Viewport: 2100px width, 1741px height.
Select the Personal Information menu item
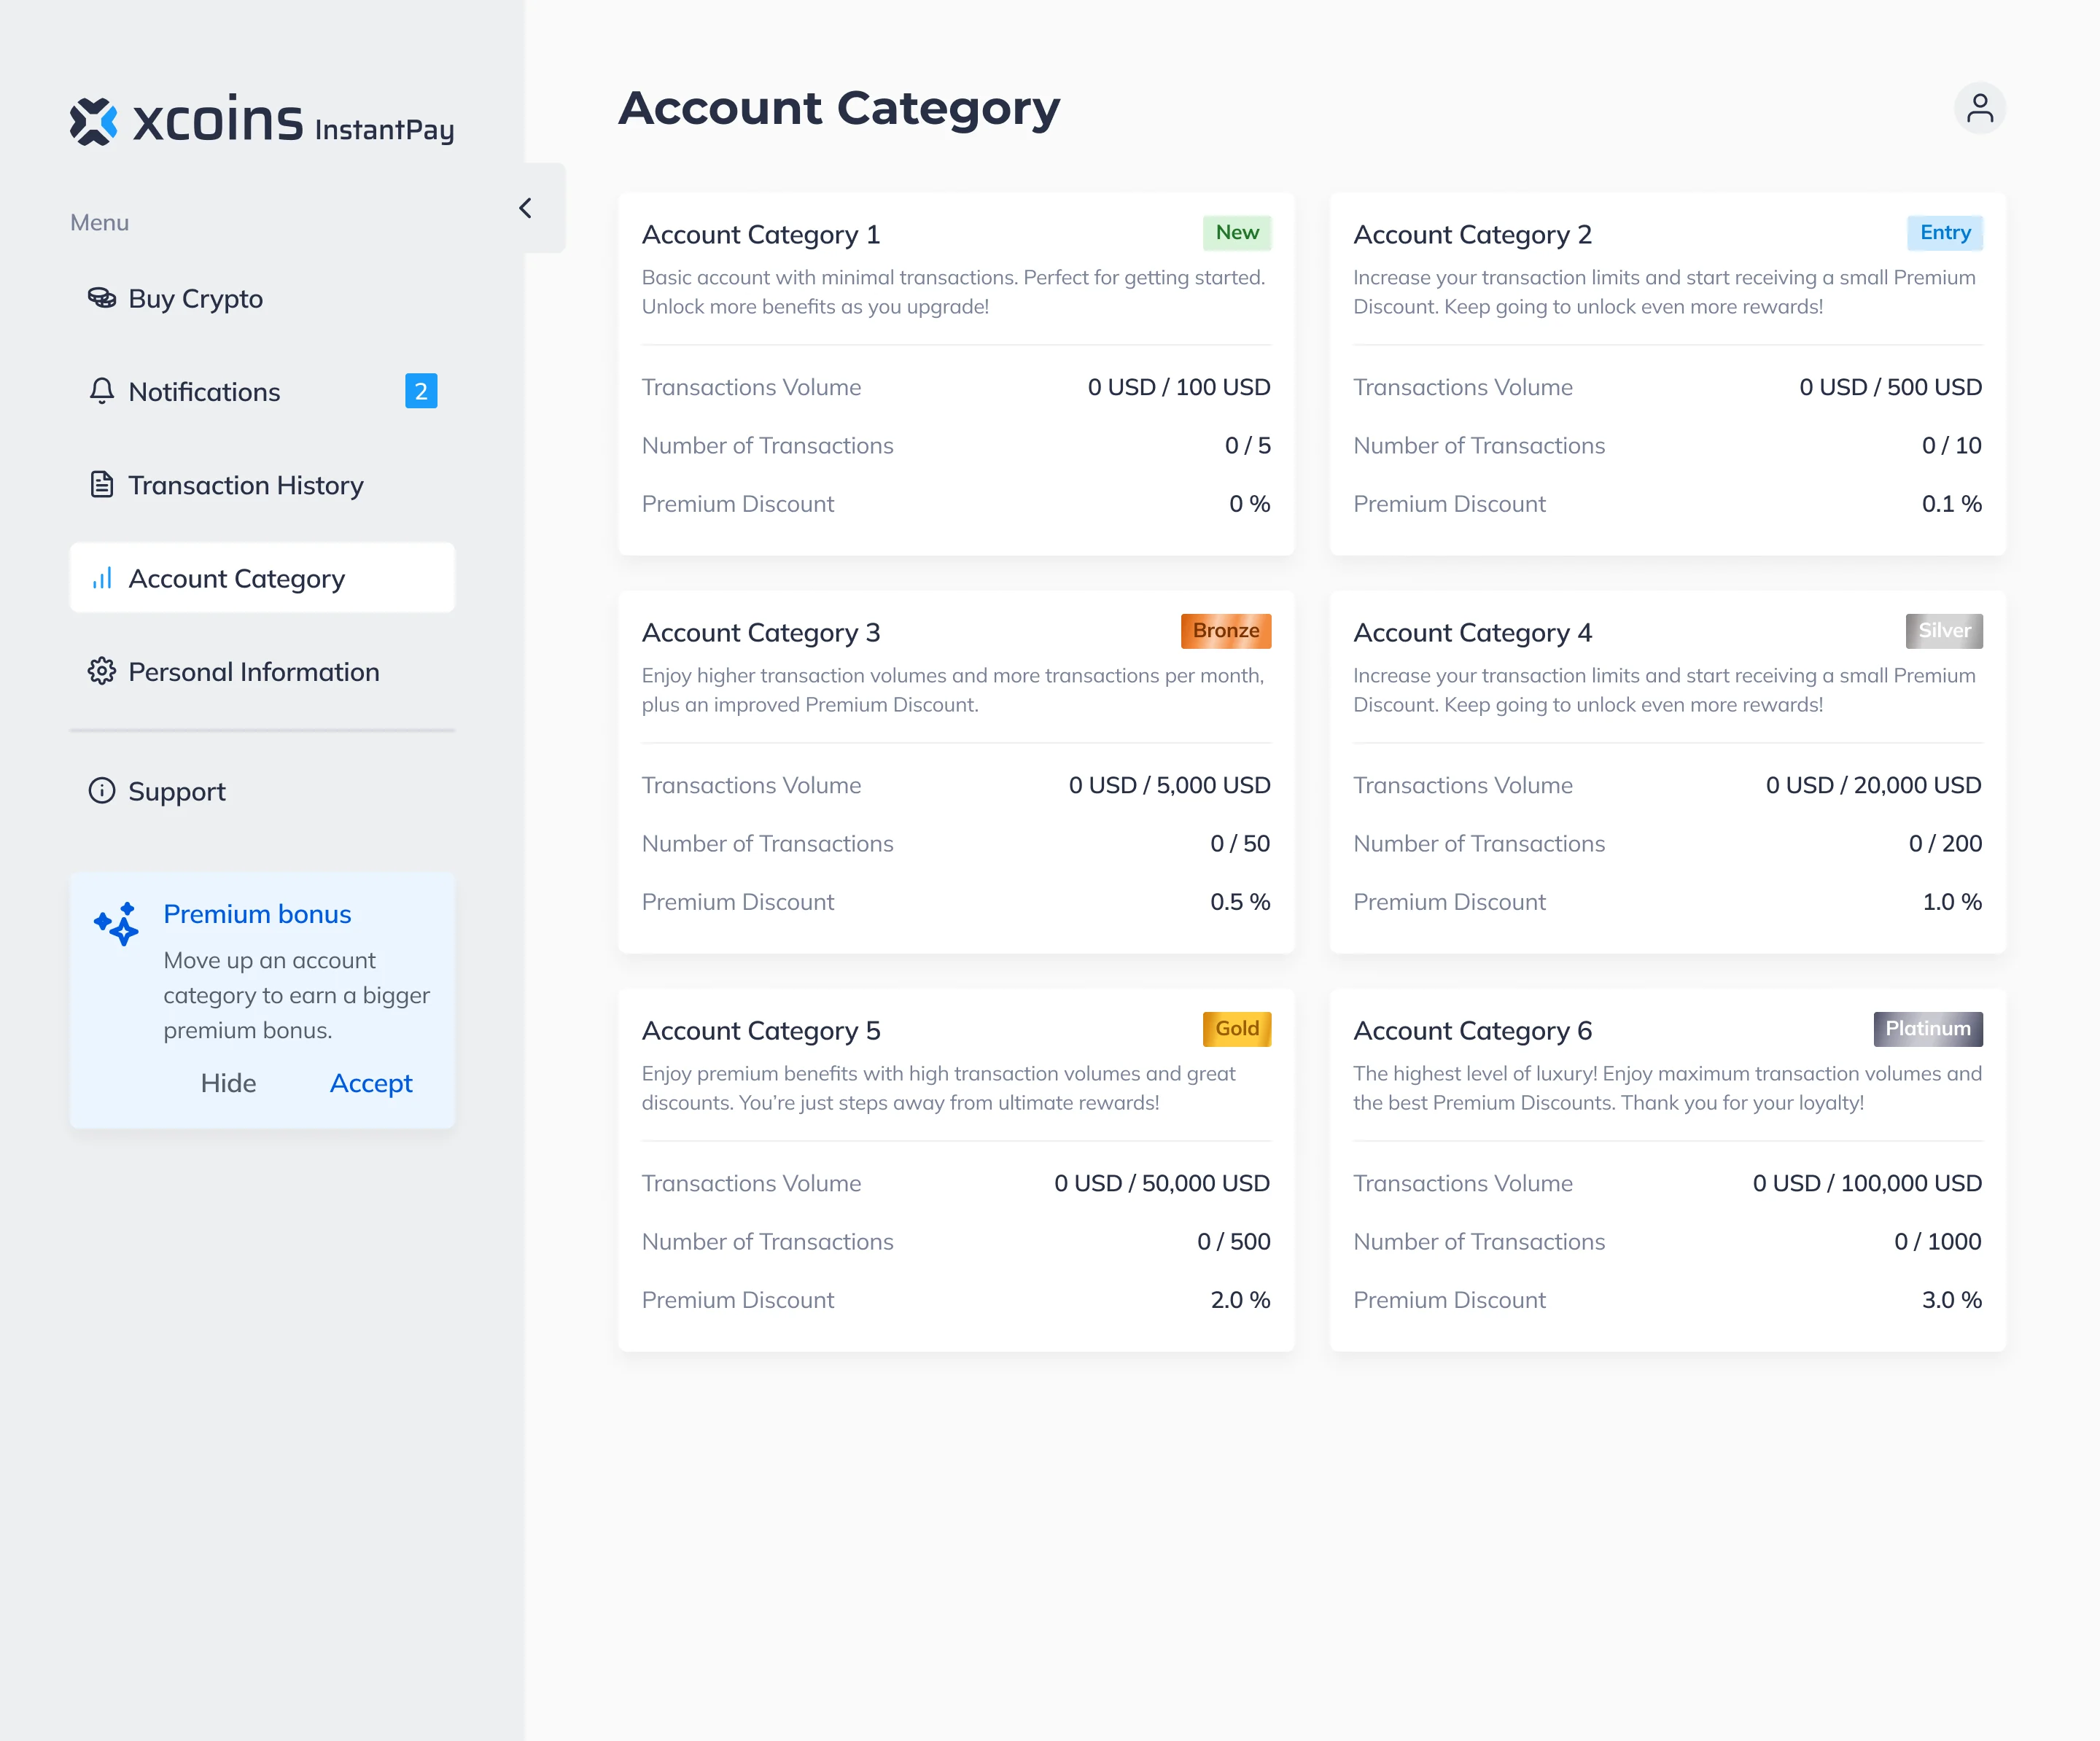tap(262, 671)
